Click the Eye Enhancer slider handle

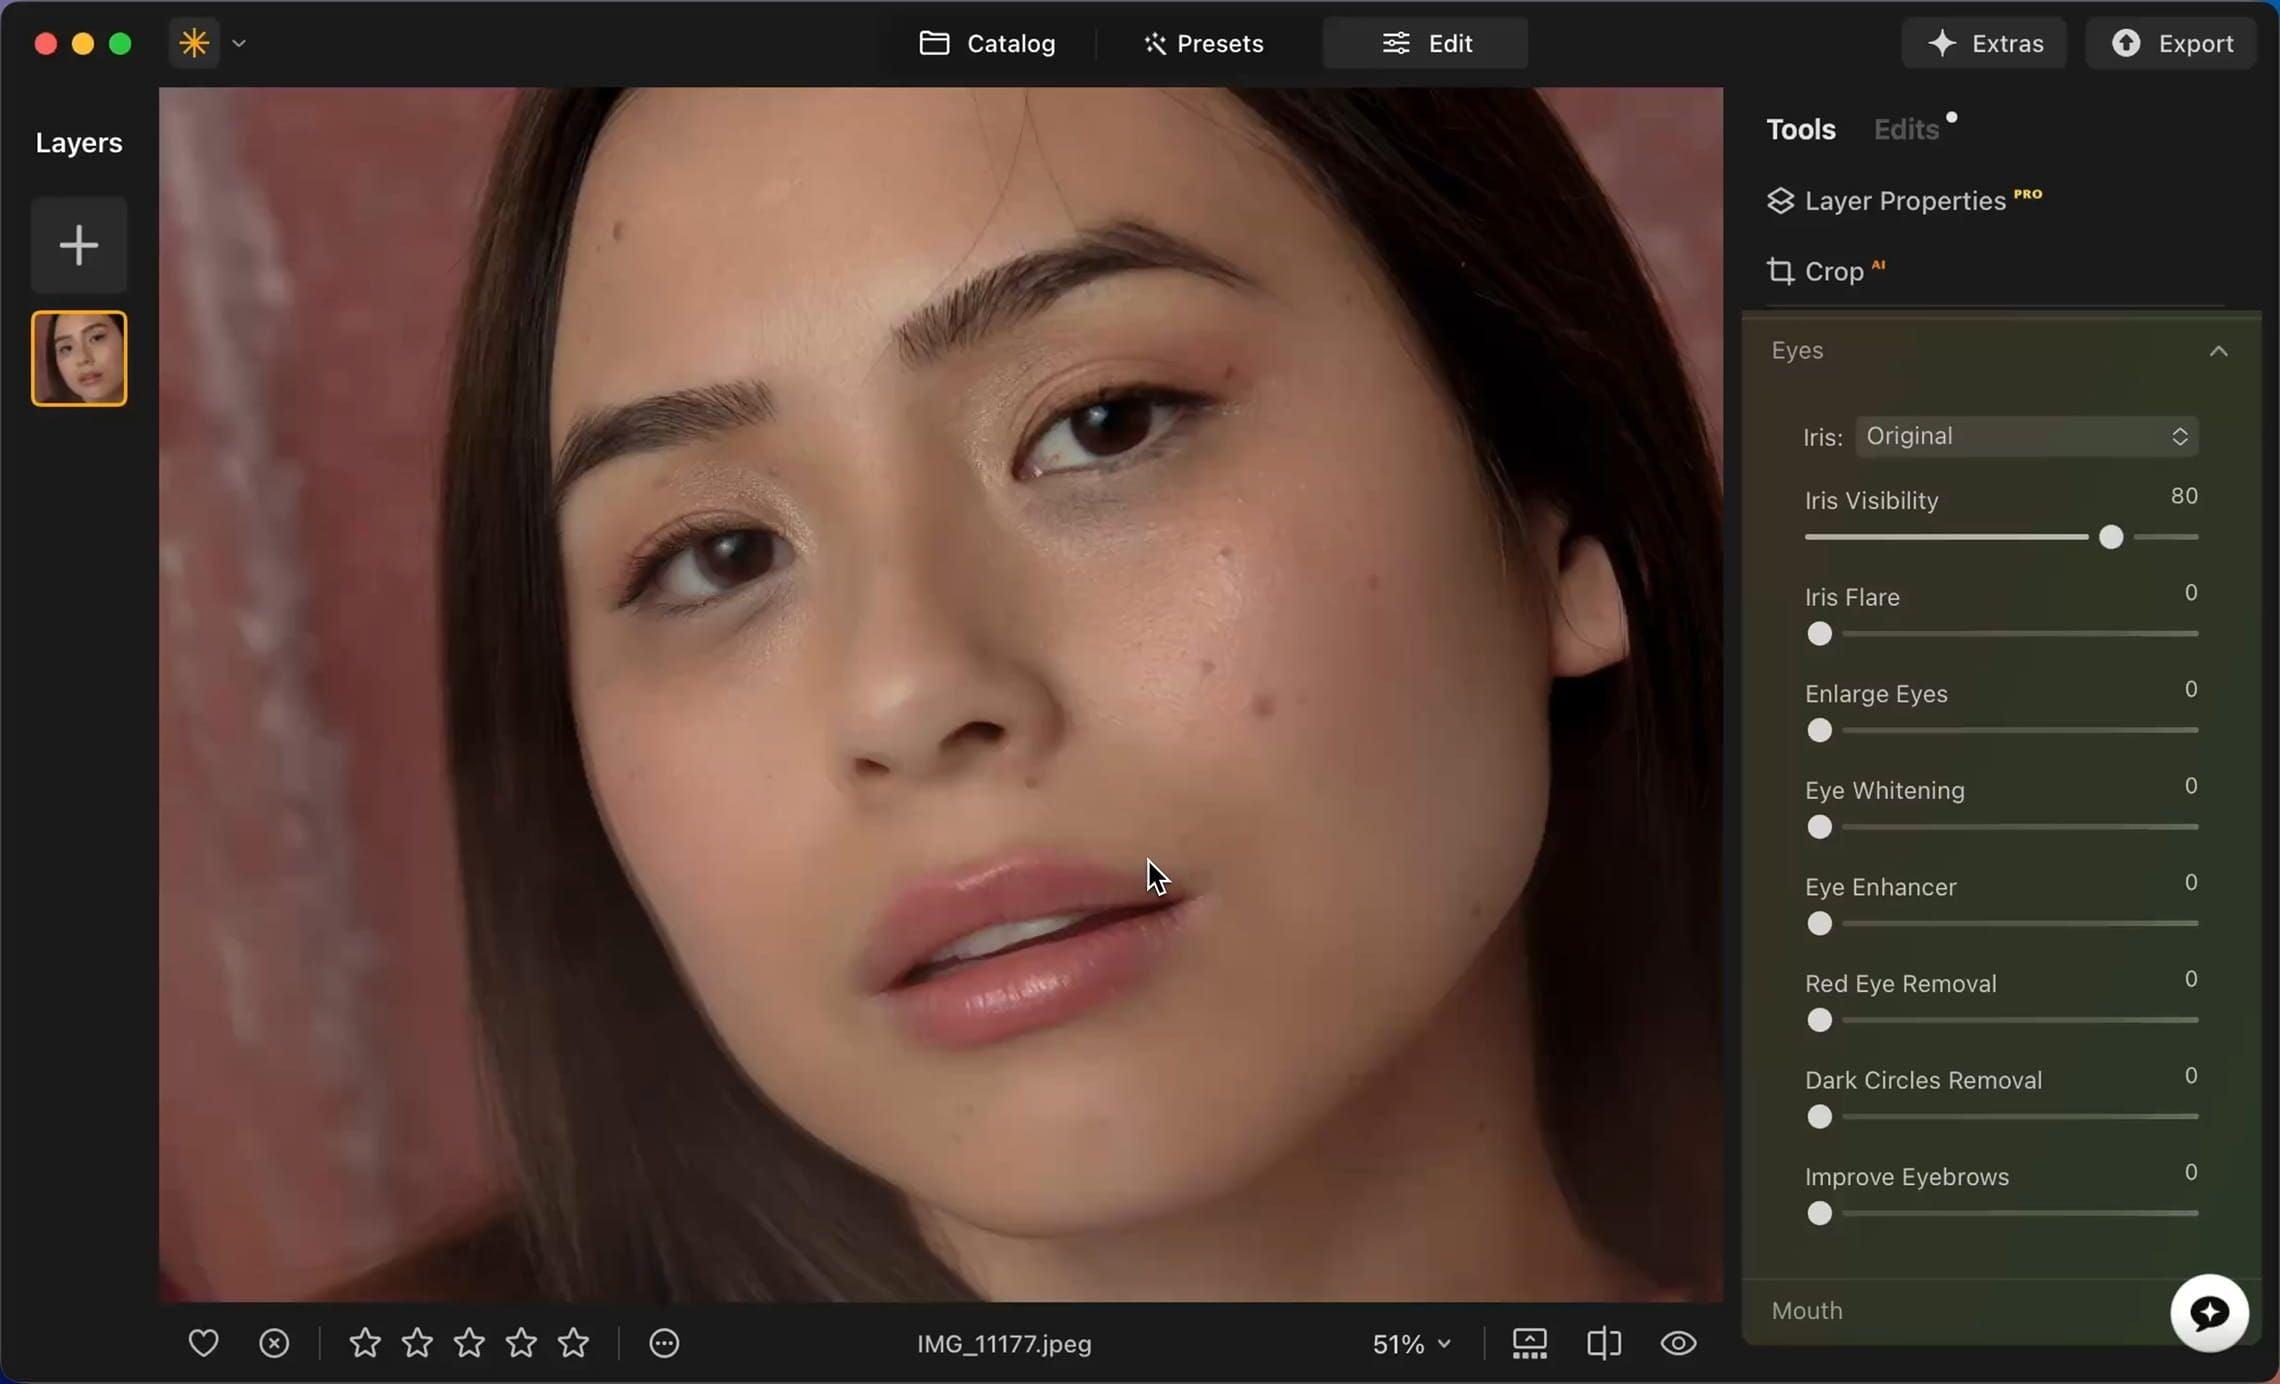tap(1819, 924)
